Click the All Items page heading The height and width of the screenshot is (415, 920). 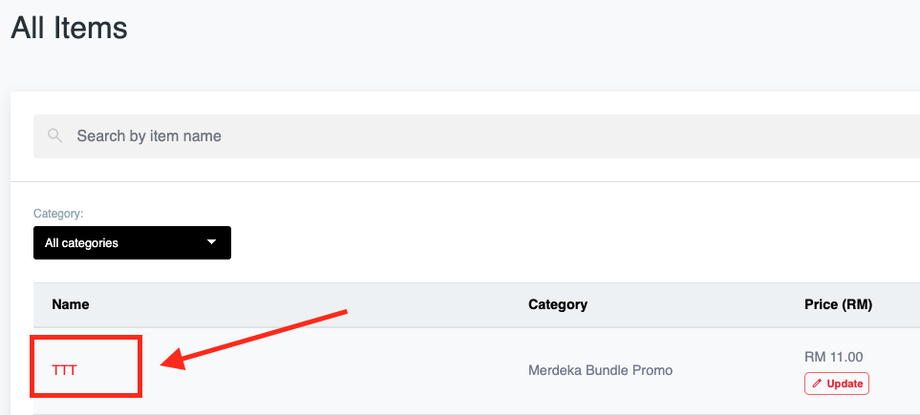tap(69, 27)
